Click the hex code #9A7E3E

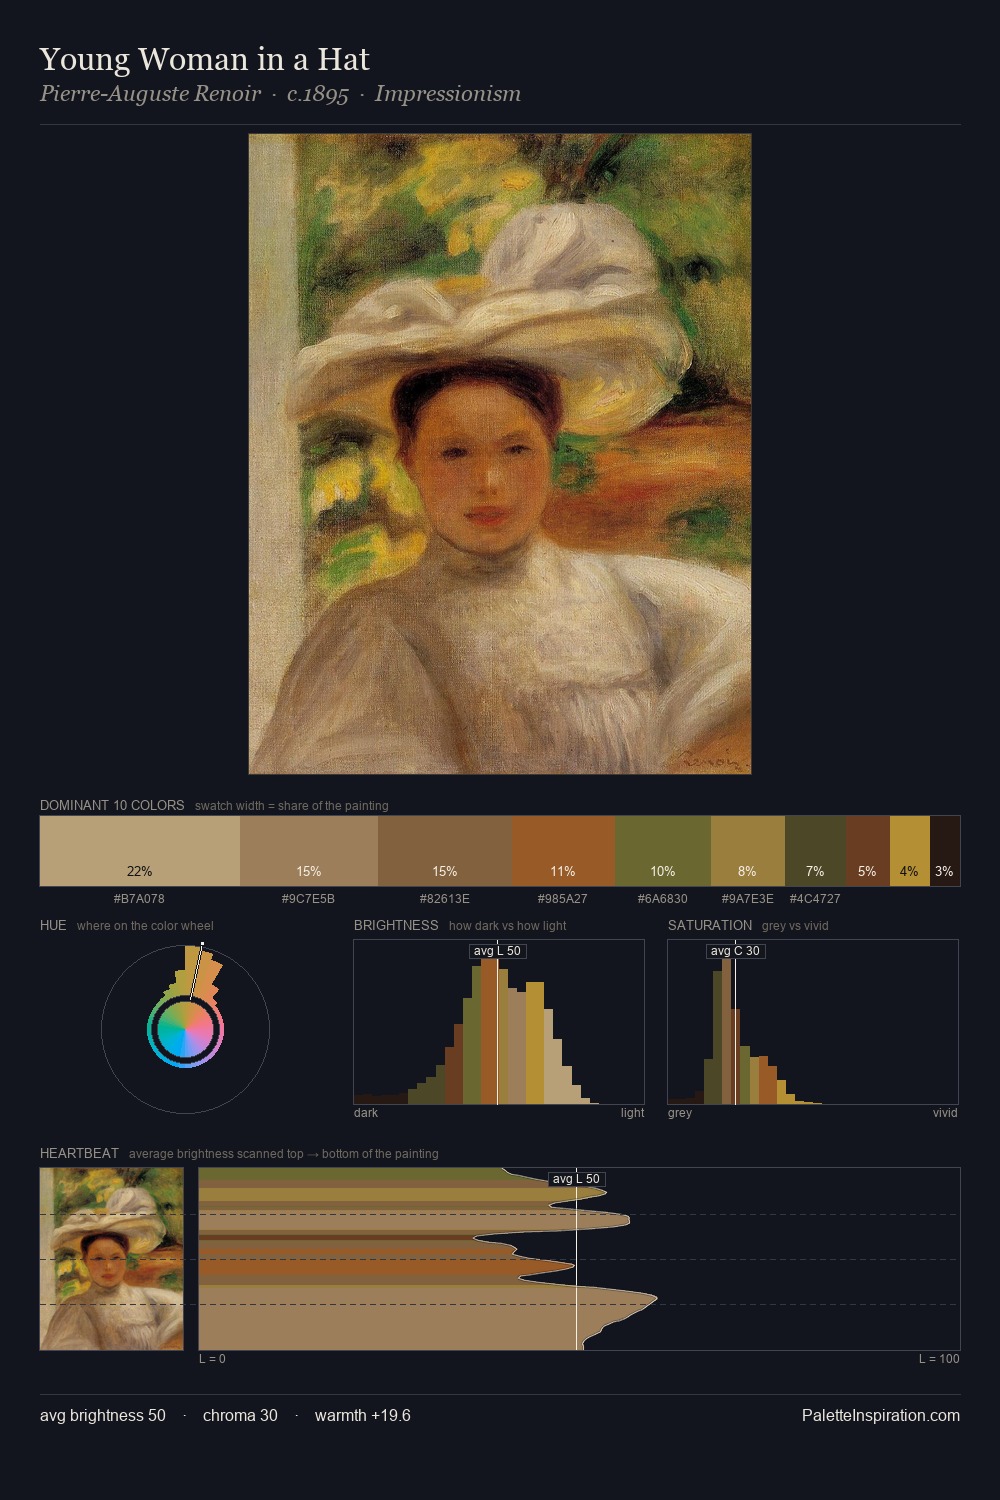tap(748, 899)
